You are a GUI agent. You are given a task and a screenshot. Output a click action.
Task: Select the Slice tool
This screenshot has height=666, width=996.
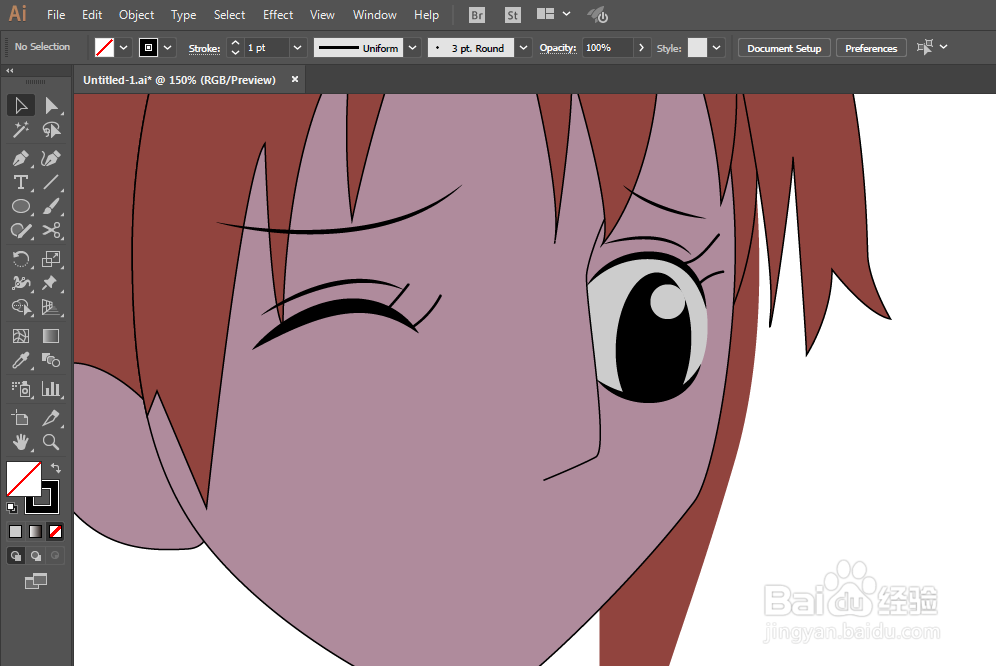click(51, 418)
